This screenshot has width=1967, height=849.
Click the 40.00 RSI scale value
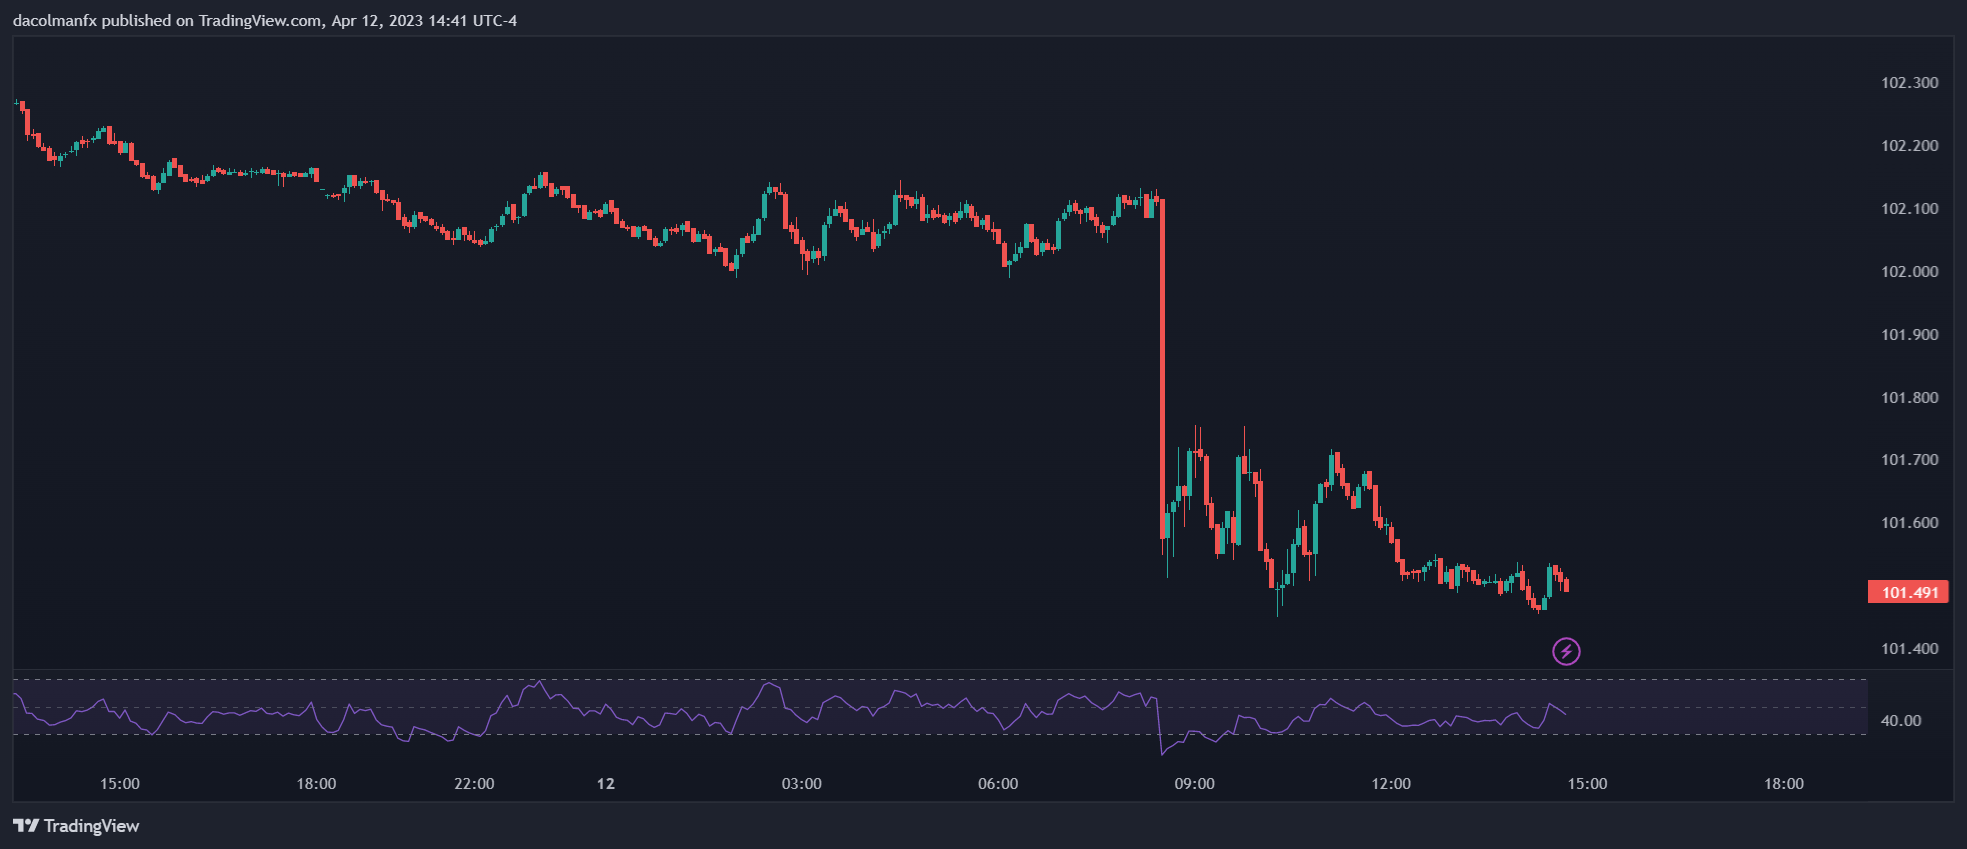(x=1901, y=721)
